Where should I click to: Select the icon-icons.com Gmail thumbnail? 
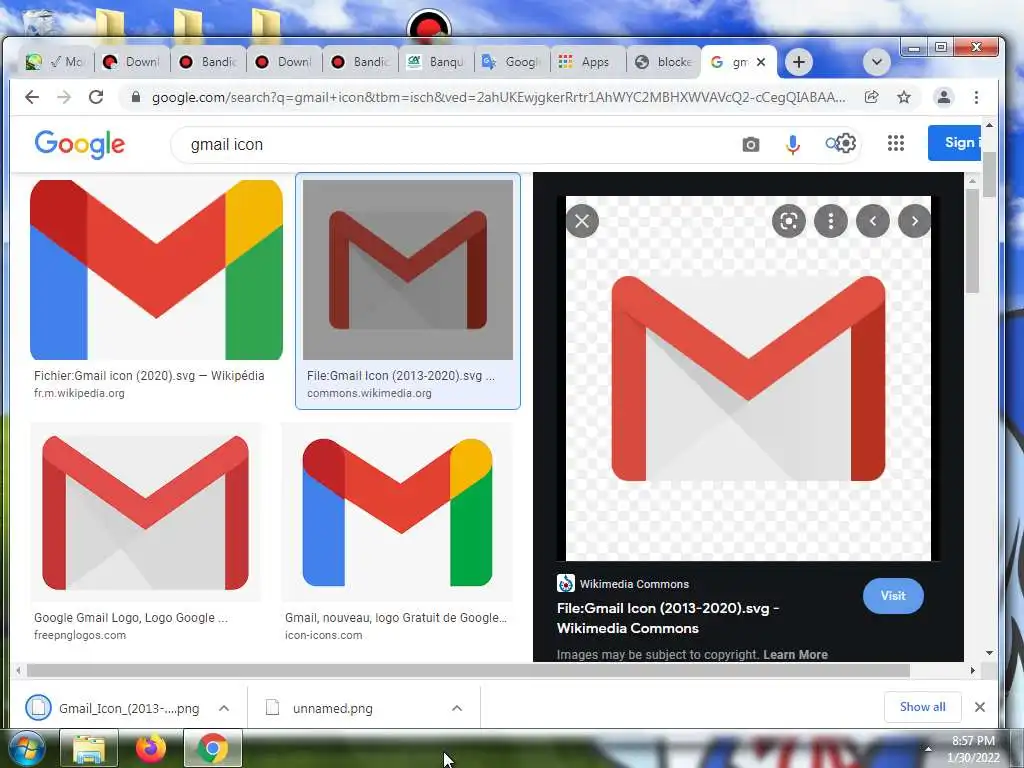(x=397, y=513)
